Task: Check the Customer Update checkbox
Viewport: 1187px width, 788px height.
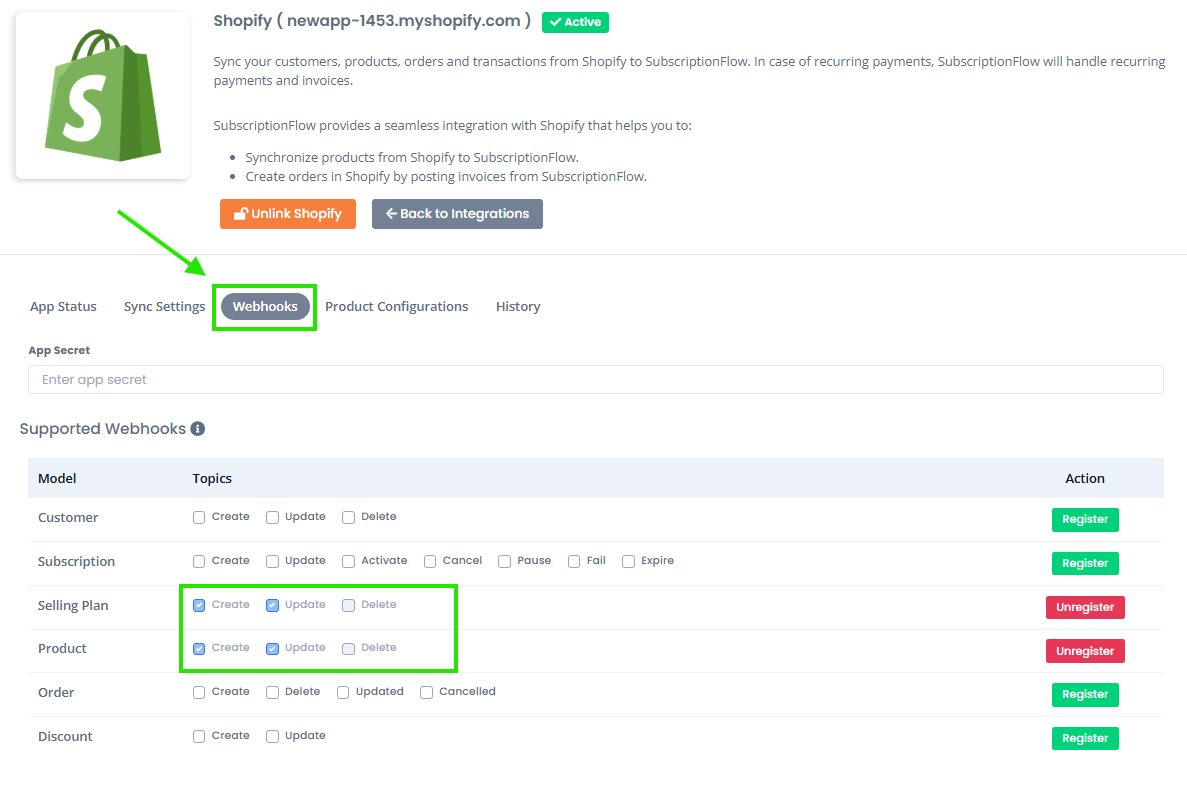Action: (x=273, y=518)
